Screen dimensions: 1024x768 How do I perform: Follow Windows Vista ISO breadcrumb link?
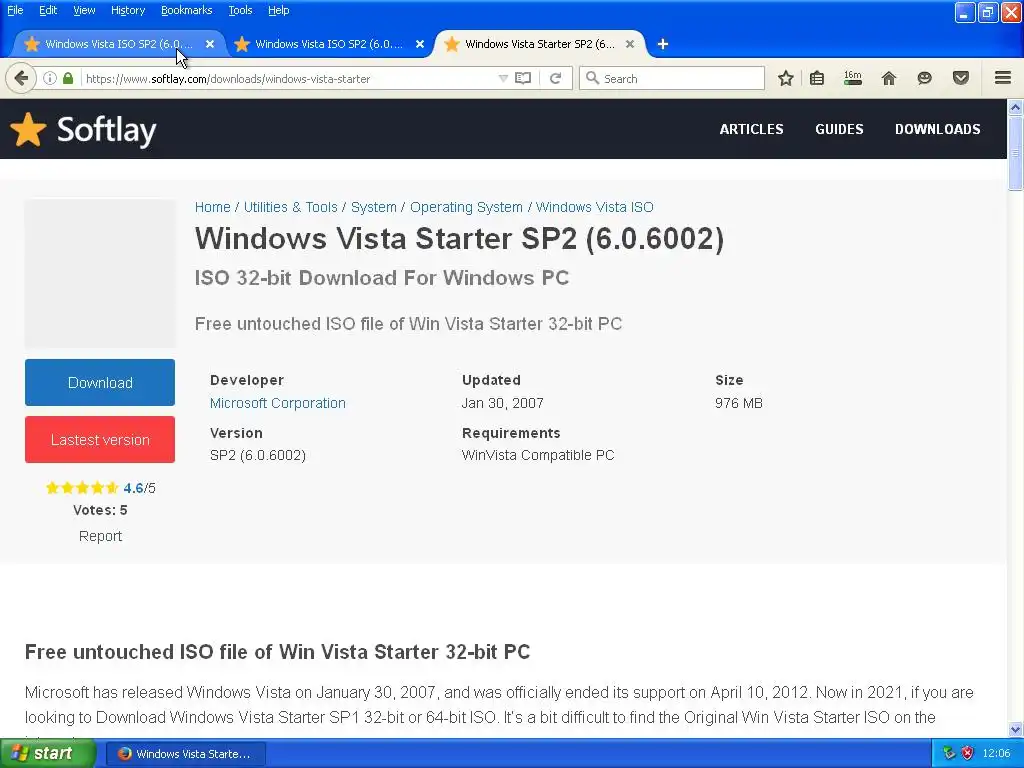pyautogui.click(x=594, y=207)
